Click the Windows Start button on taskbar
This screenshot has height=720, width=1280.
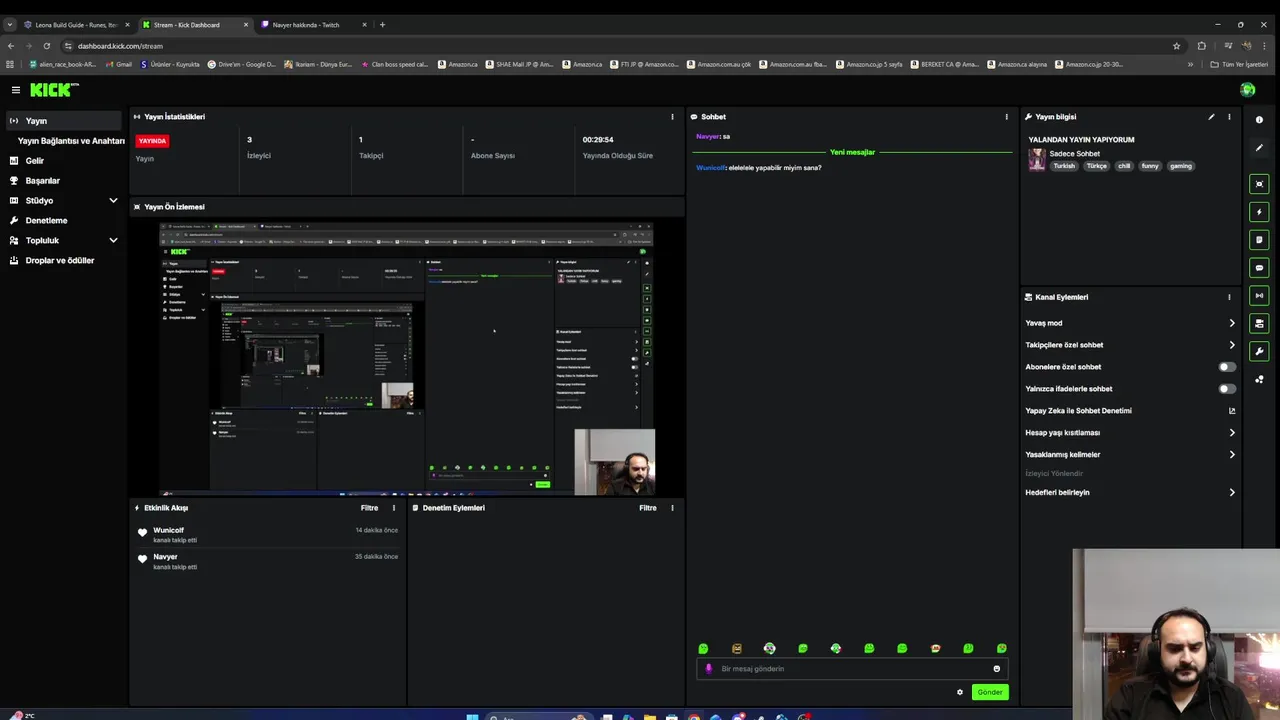tap(472, 716)
